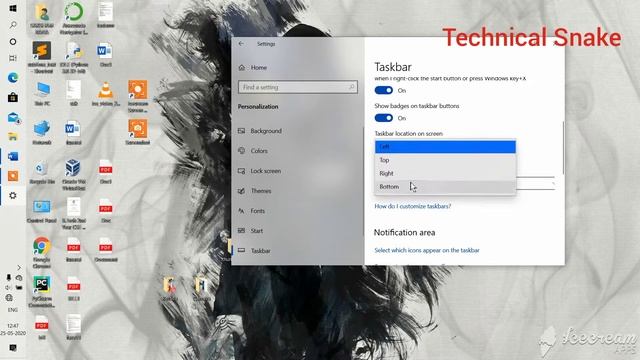Choose Left in taskbar location list
This screenshot has height=360, width=640.
coord(445,147)
